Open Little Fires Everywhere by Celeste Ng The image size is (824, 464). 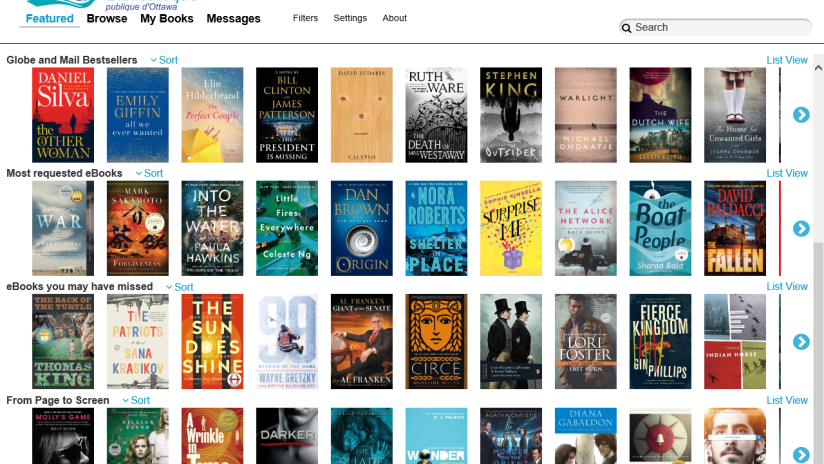287,228
